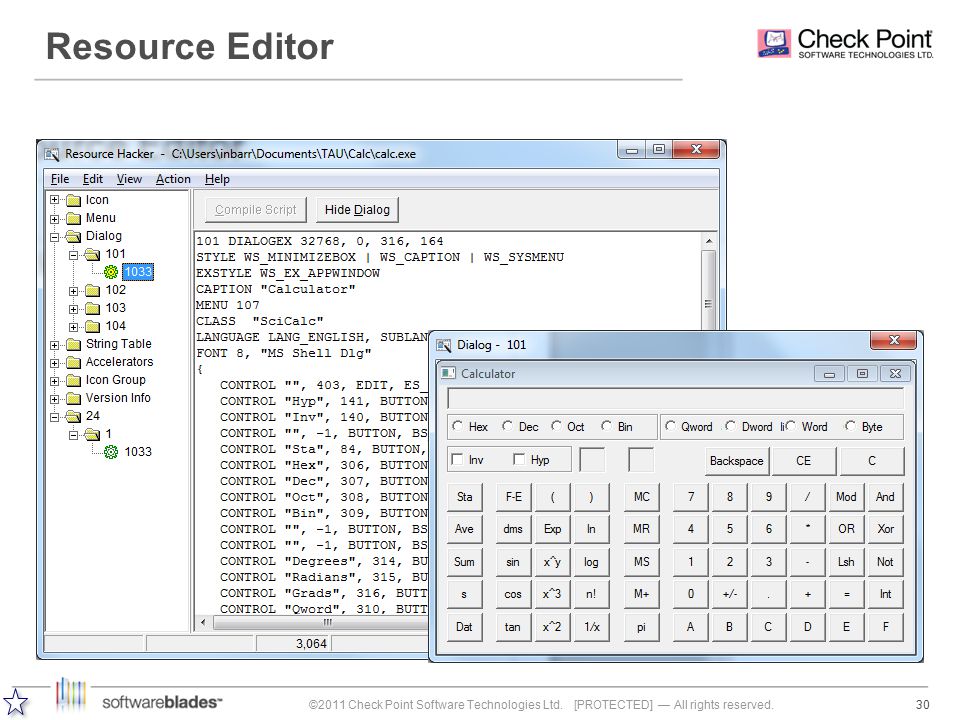Click the sin button in Calculator
Image resolution: width=960 pixels, height=720 pixels.
pyautogui.click(x=513, y=562)
